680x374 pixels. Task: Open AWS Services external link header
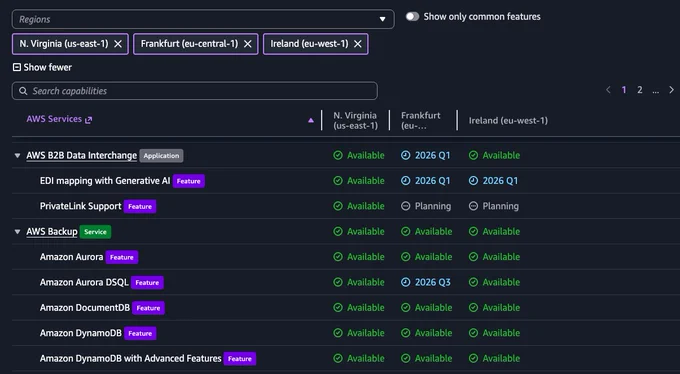[x=59, y=119]
